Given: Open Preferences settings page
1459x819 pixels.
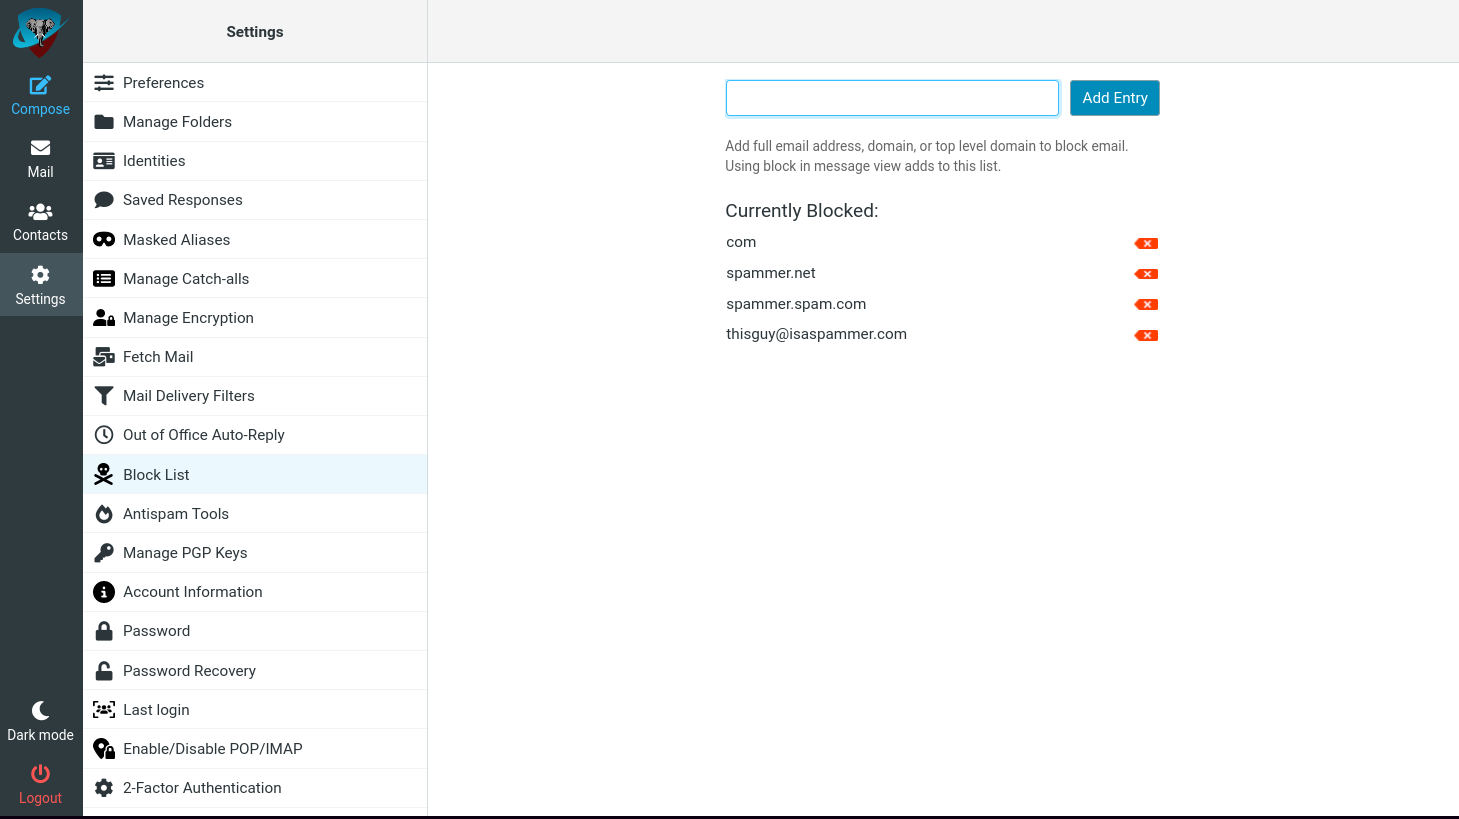Looking at the screenshot, I should point(163,83).
